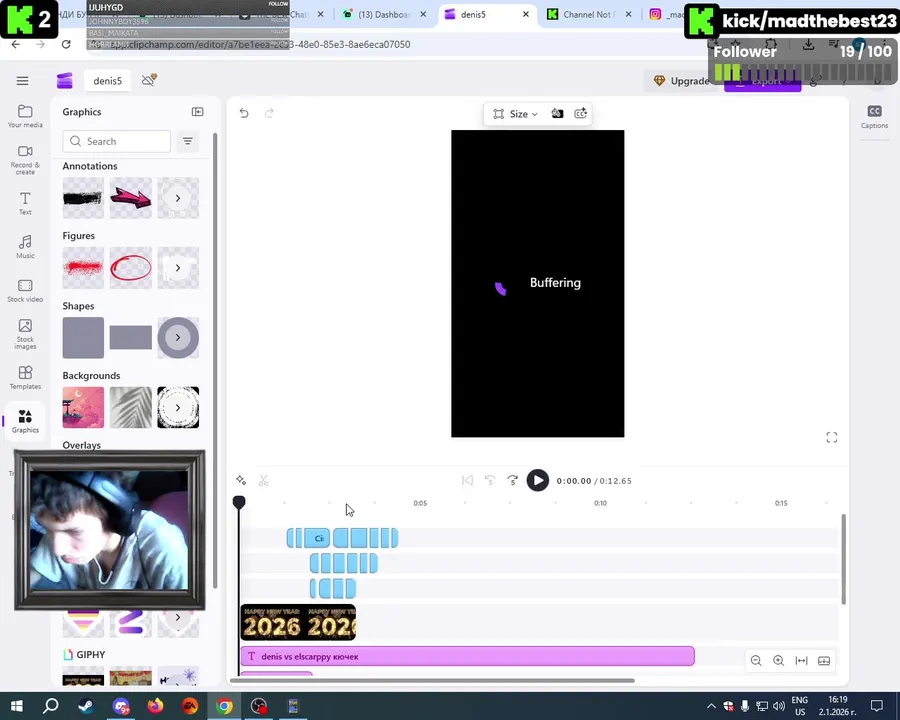Viewport: 900px width, 720px height.
Task: Open Windows Start menu
Action: tap(17, 706)
